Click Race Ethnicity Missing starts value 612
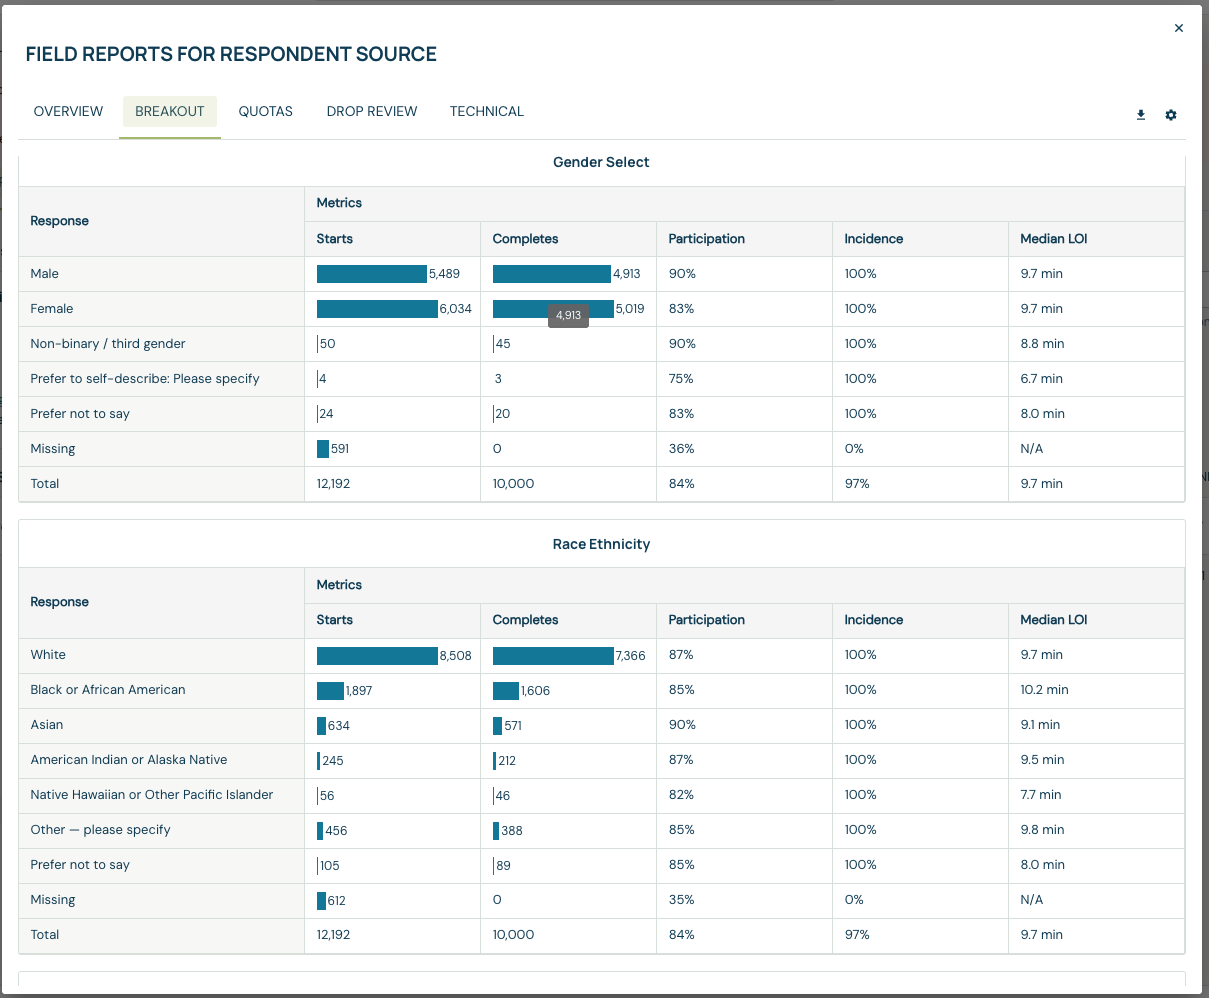 click(x=337, y=901)
